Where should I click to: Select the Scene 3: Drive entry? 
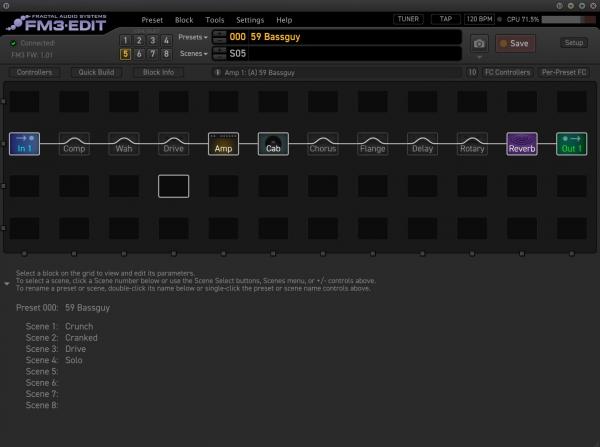(56, 349)
